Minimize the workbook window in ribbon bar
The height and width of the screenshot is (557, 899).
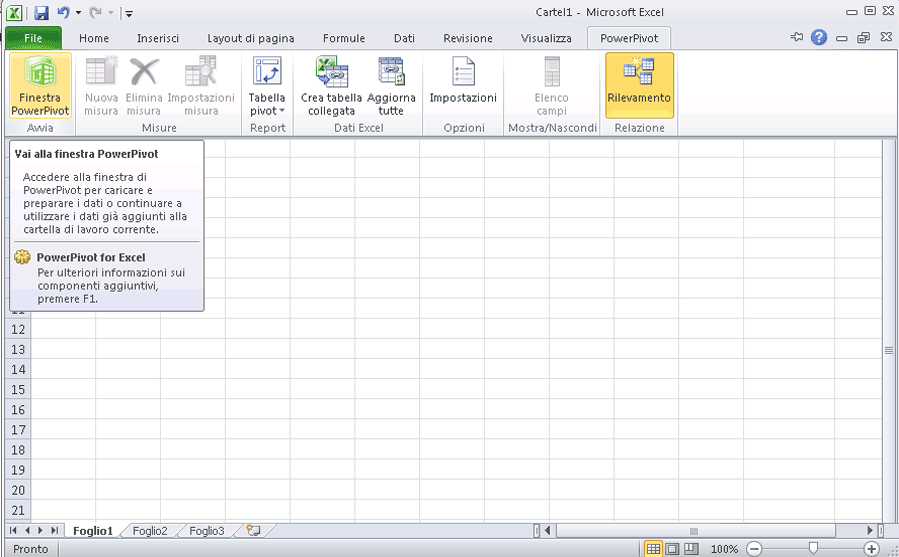click(842, 38)
